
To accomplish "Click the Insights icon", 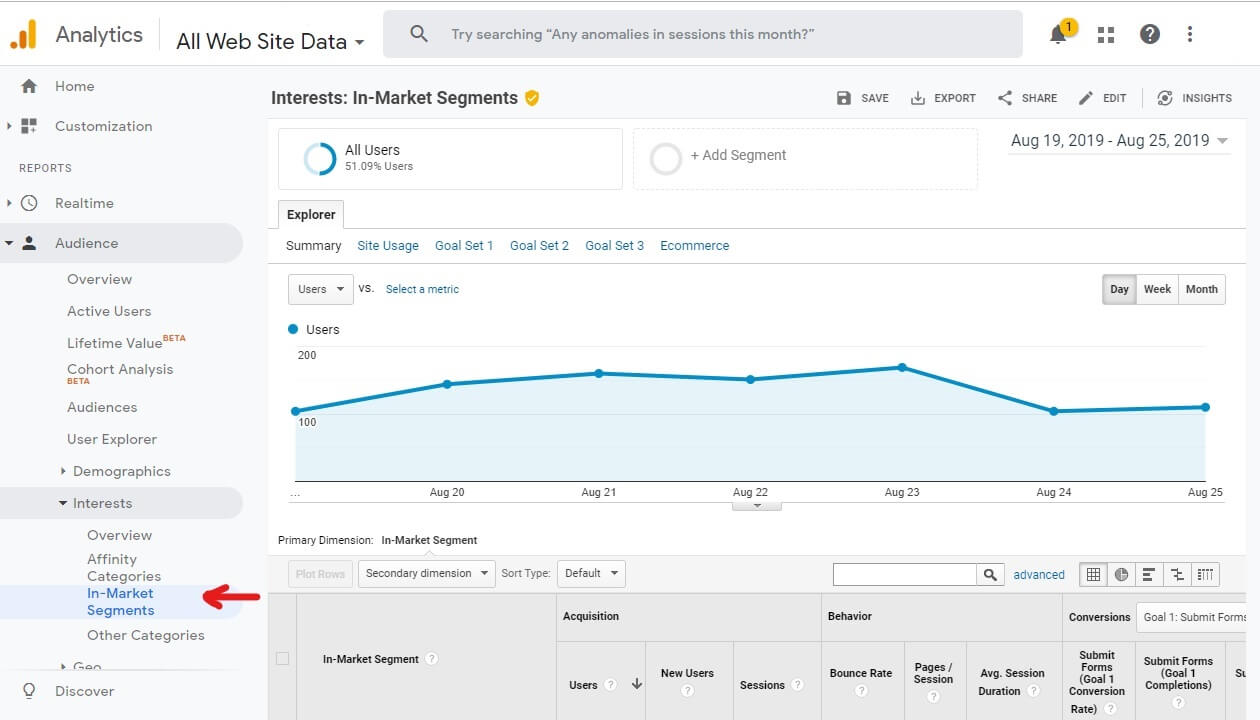I will click(x=1195, y=98).
